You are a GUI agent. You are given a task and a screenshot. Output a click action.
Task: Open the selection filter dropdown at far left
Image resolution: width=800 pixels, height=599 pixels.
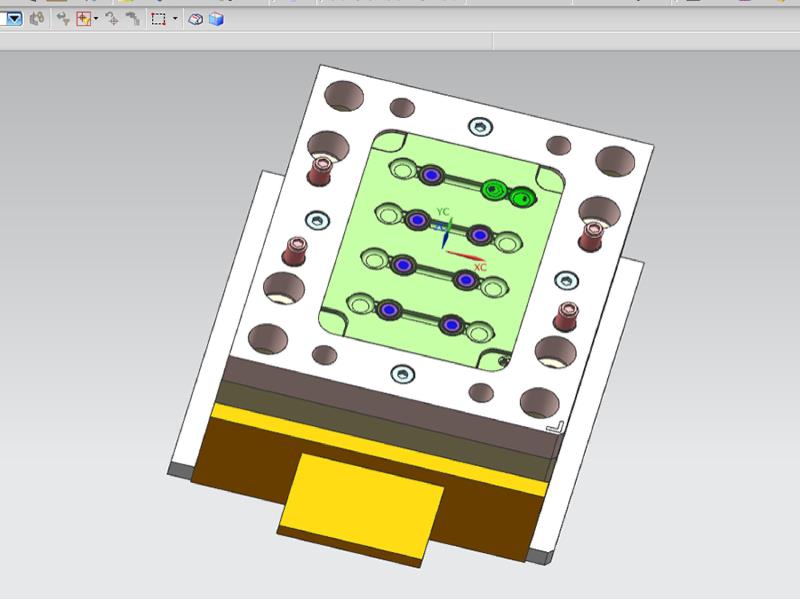(x=14, y=18)
